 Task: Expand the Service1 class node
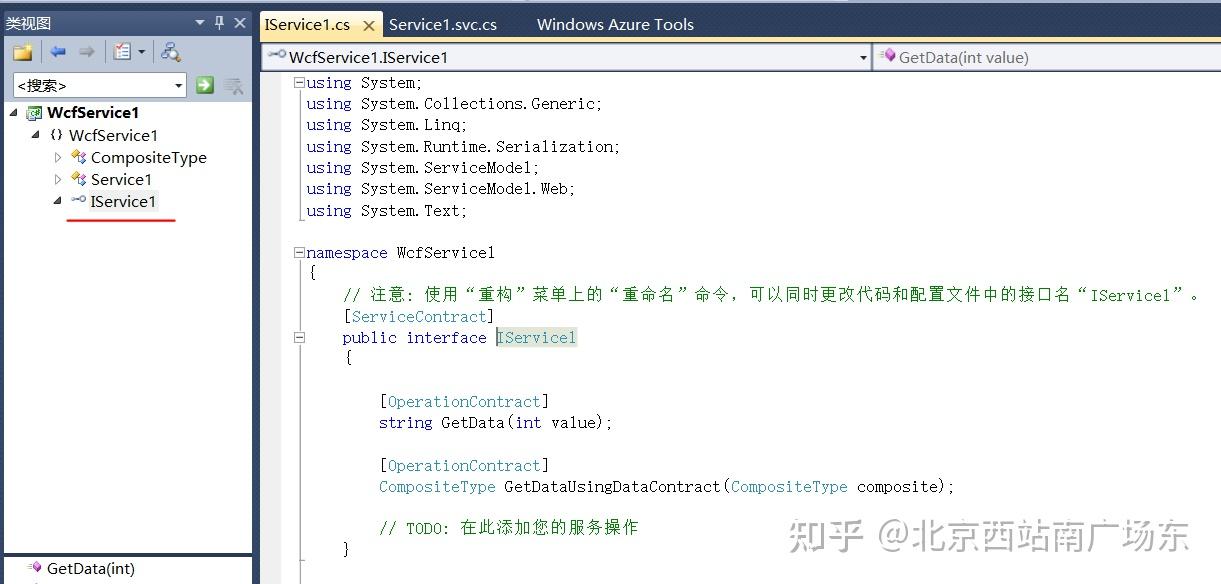58,179
